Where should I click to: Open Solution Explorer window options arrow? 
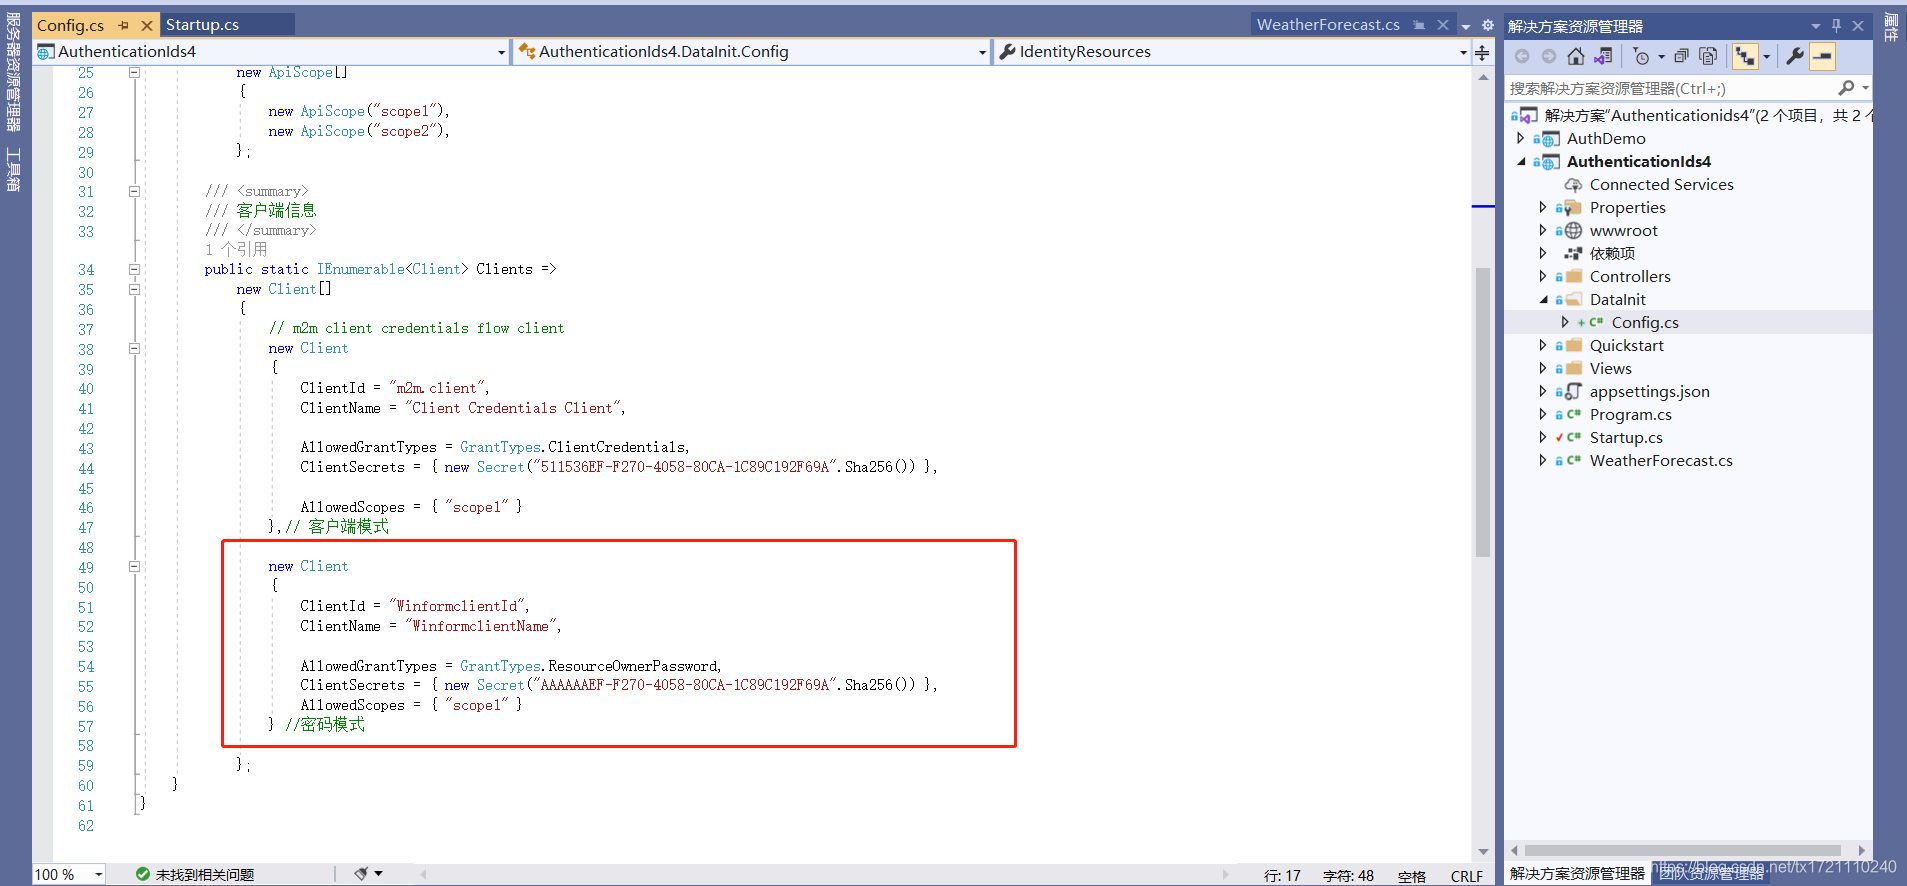tap(1816, 26)
